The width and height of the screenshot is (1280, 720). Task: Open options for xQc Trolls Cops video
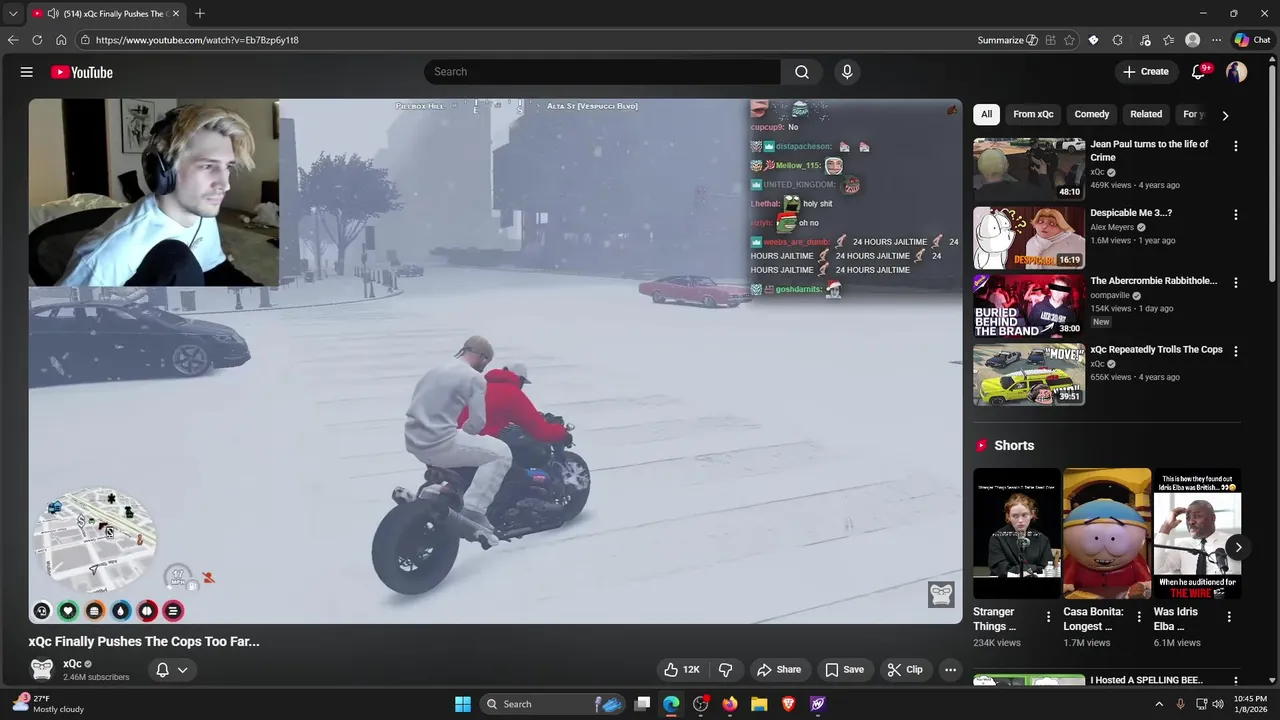click(x=1236, y=351)
